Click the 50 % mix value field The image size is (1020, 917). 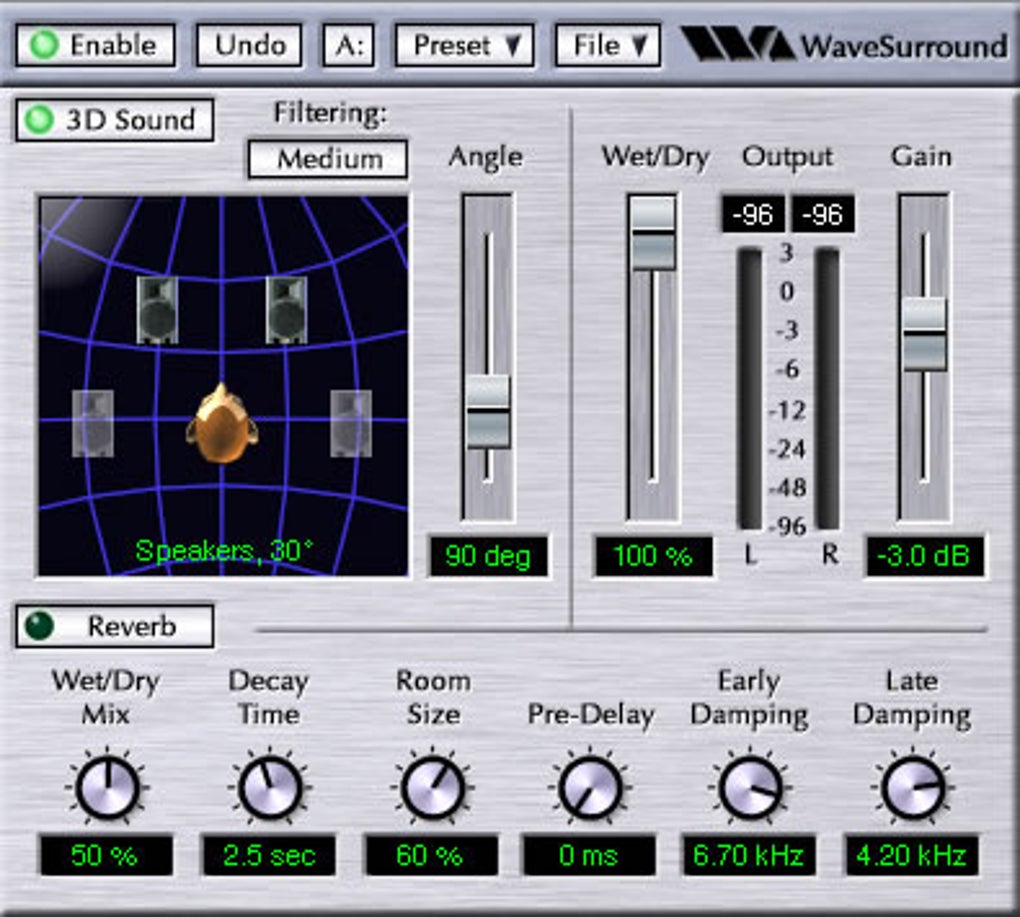[106, 855]
